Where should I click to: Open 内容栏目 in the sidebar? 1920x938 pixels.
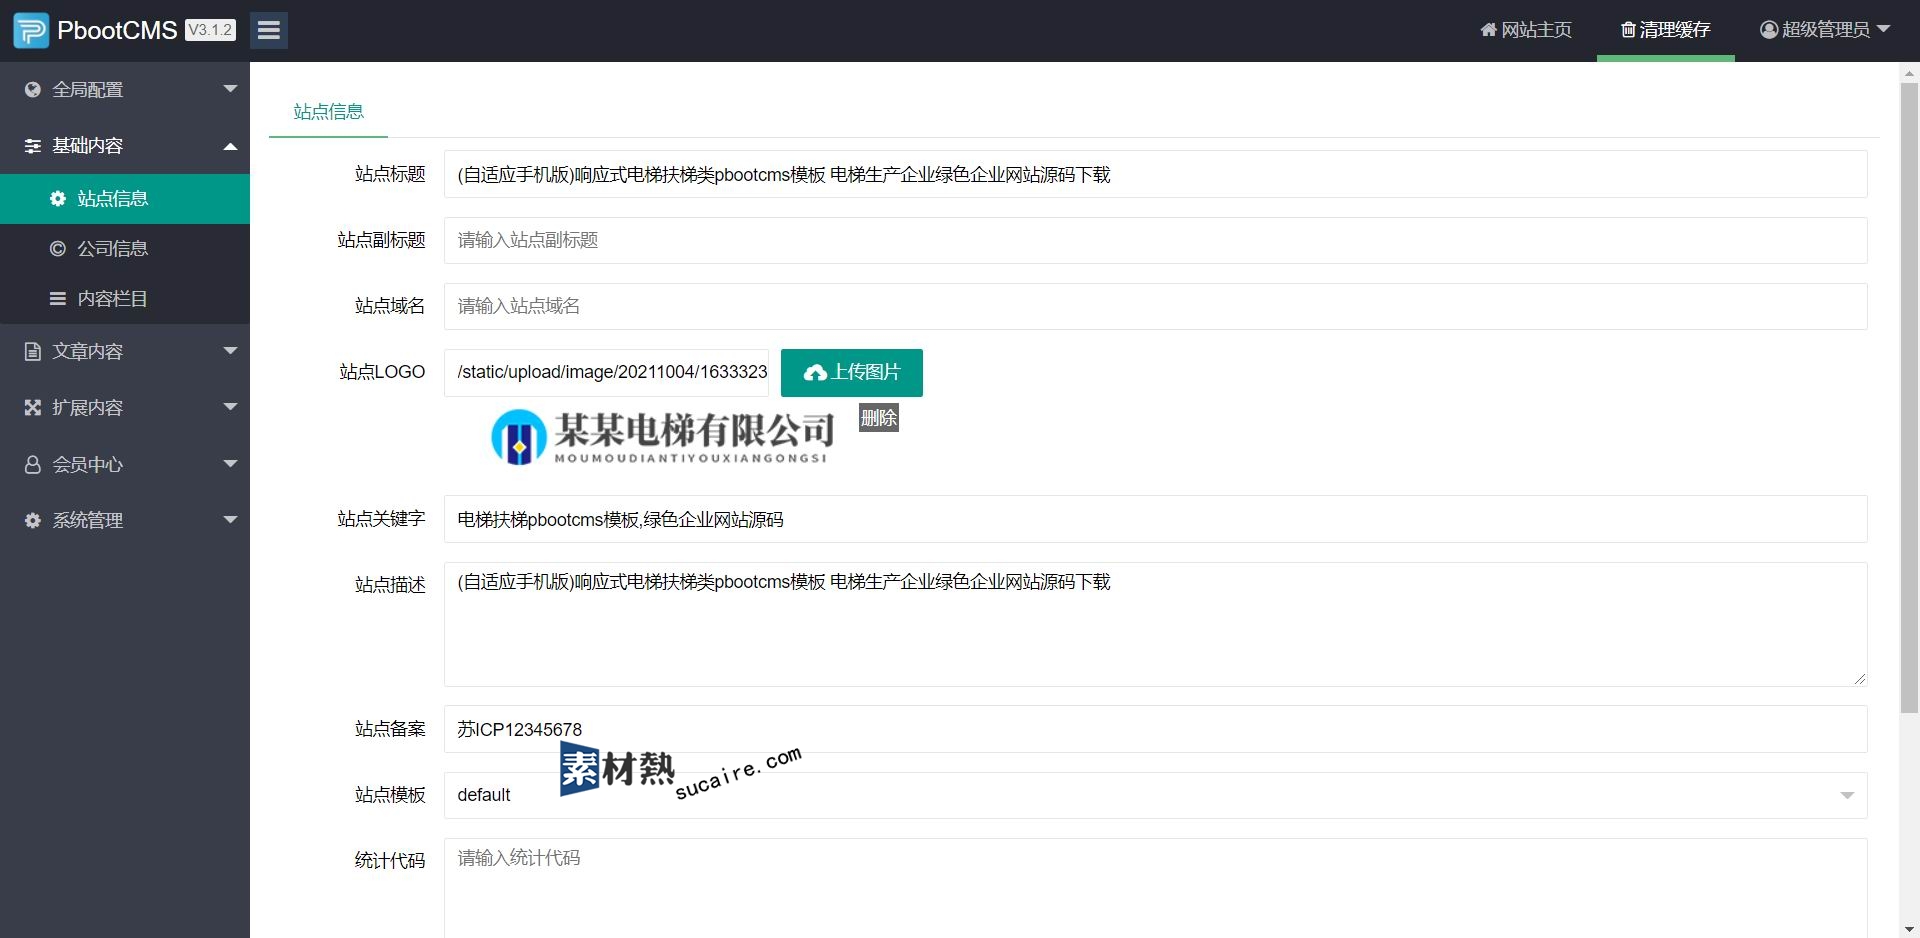(125, 299)
